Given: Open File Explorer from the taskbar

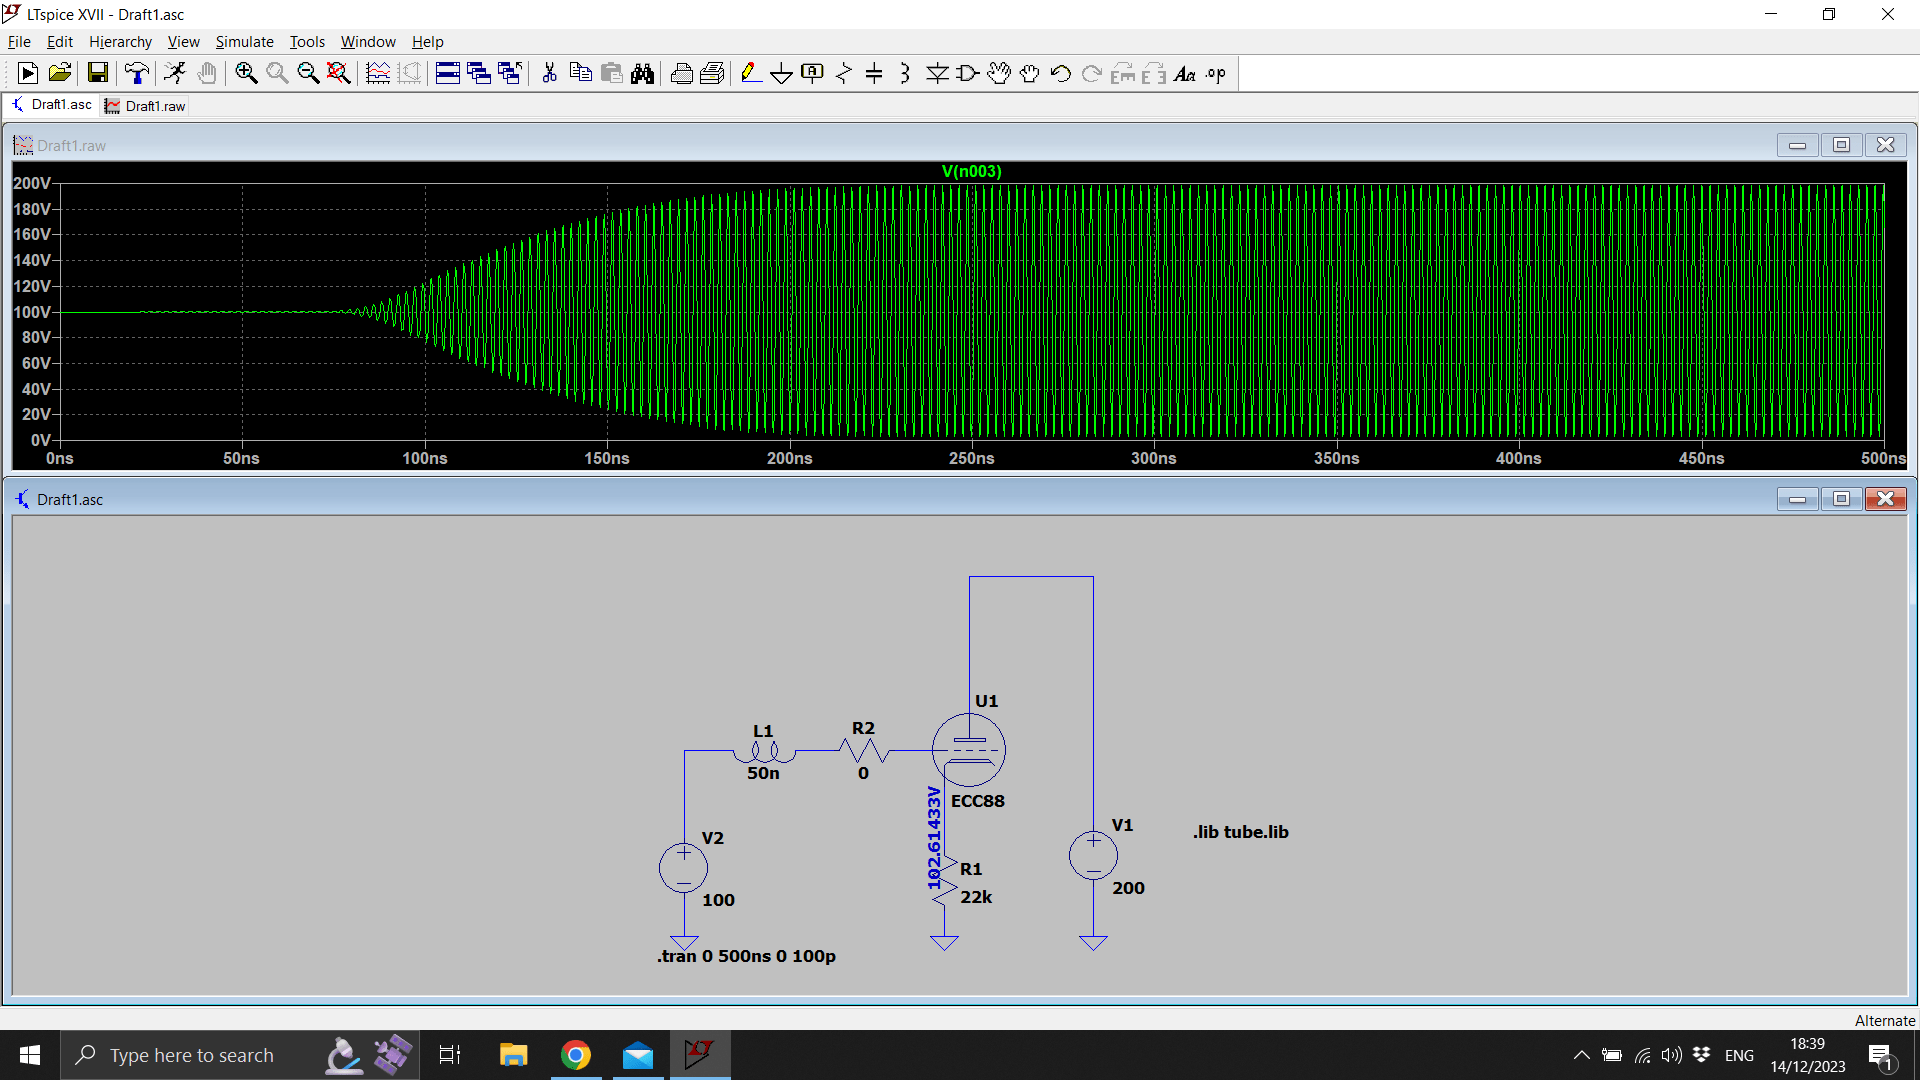Looking at the screenshot, I should click(x=513, y=1055).
